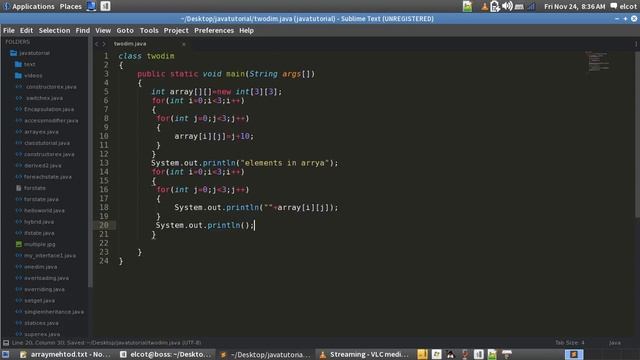Screen dimensions: 640x360
Task: Open the clock showing Fri Nov 24
Action: pos(575,7)
